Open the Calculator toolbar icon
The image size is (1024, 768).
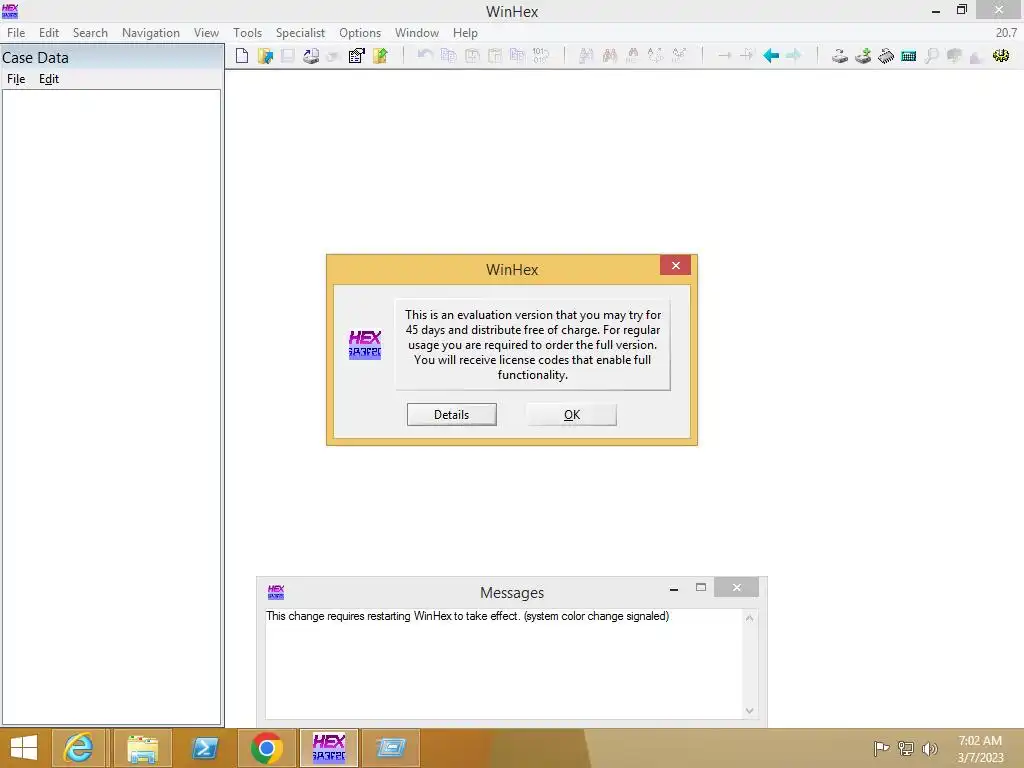coord(908,56)
